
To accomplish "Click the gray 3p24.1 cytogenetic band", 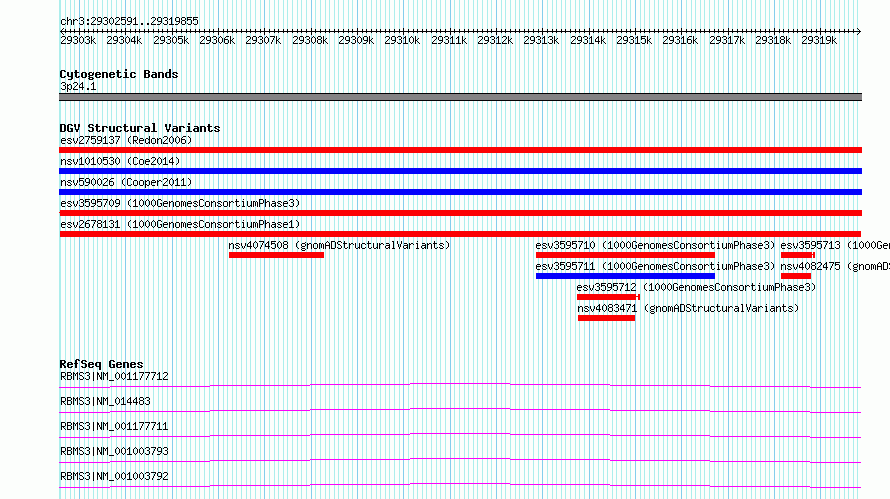I will click(x=460, y=97).
